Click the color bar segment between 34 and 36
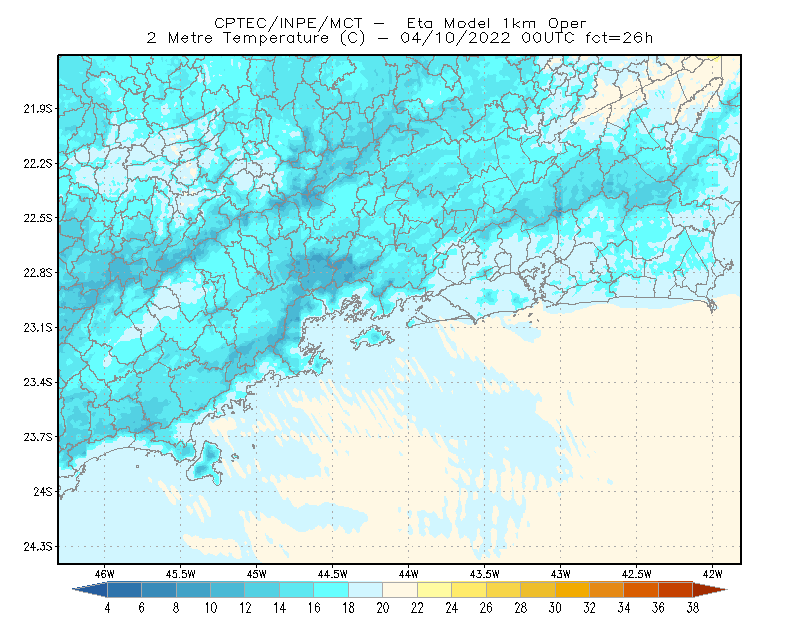800x618 pixels. [641, 590]
